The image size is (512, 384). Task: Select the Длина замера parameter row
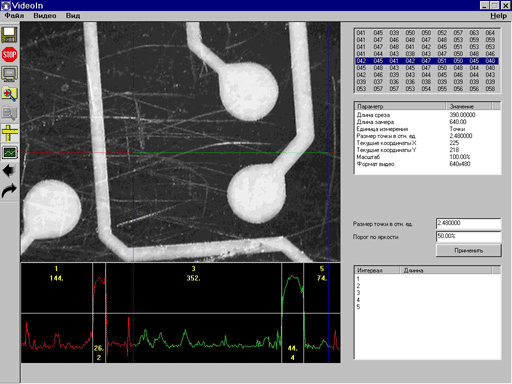point(427,122)
